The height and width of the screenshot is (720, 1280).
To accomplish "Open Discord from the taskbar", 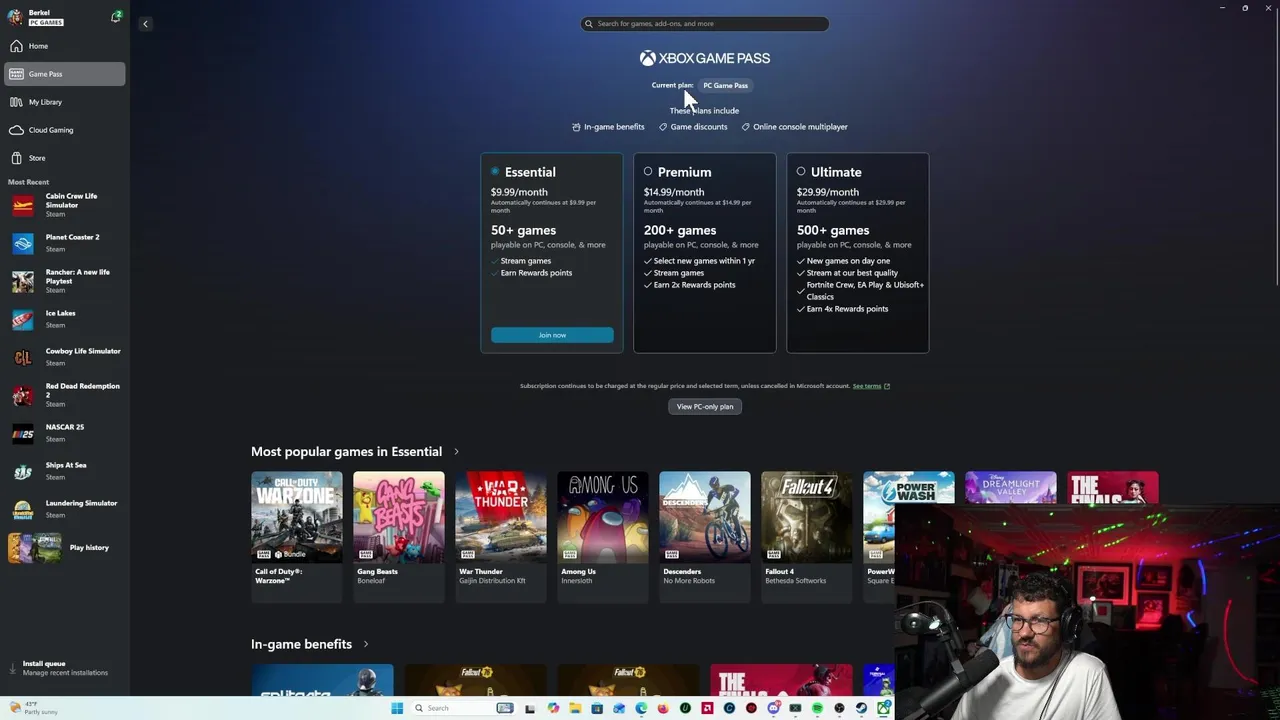I will point(773,708).
